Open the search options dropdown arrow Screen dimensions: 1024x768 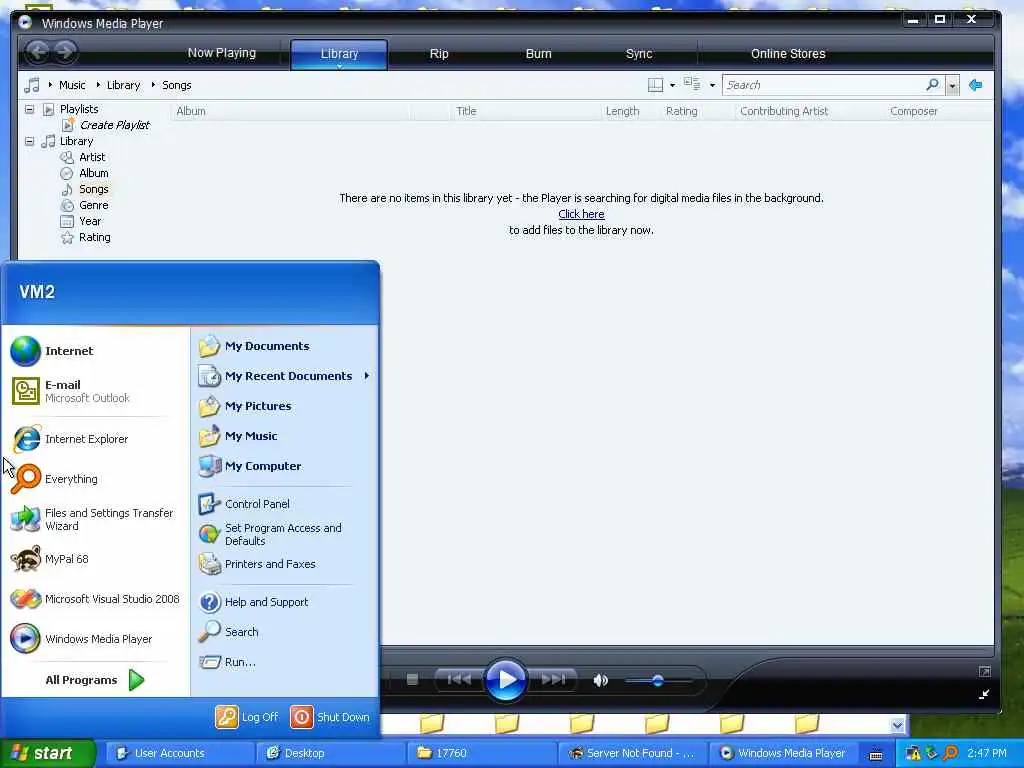tap(952, 86)
